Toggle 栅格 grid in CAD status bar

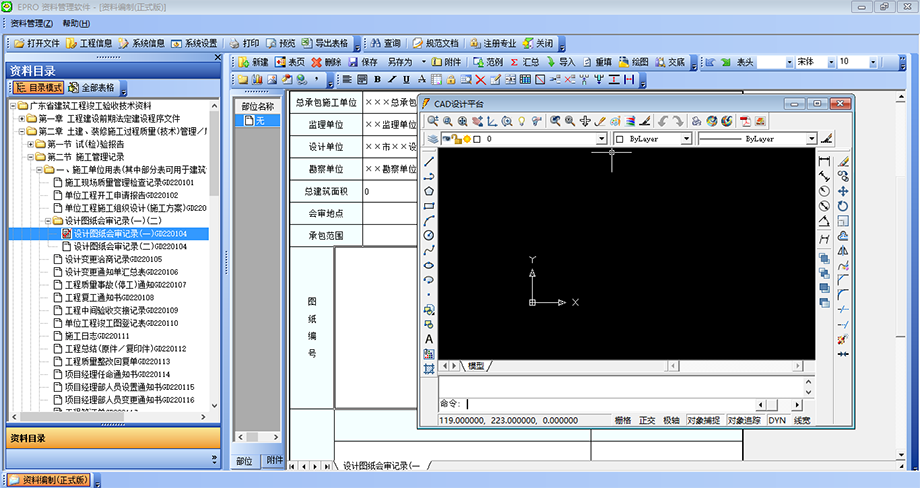(623, 421)
